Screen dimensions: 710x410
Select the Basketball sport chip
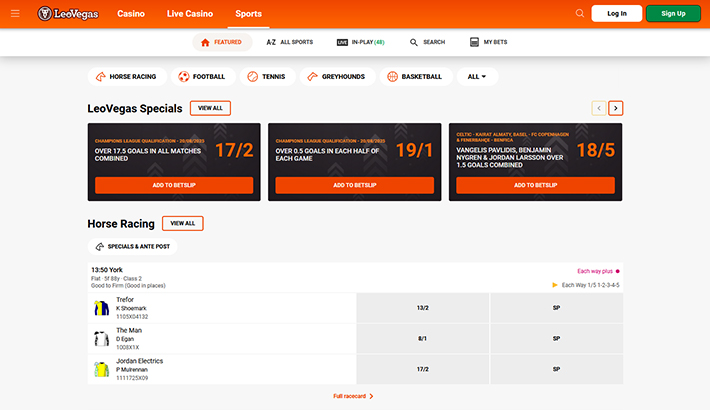[x=415, y=76]
